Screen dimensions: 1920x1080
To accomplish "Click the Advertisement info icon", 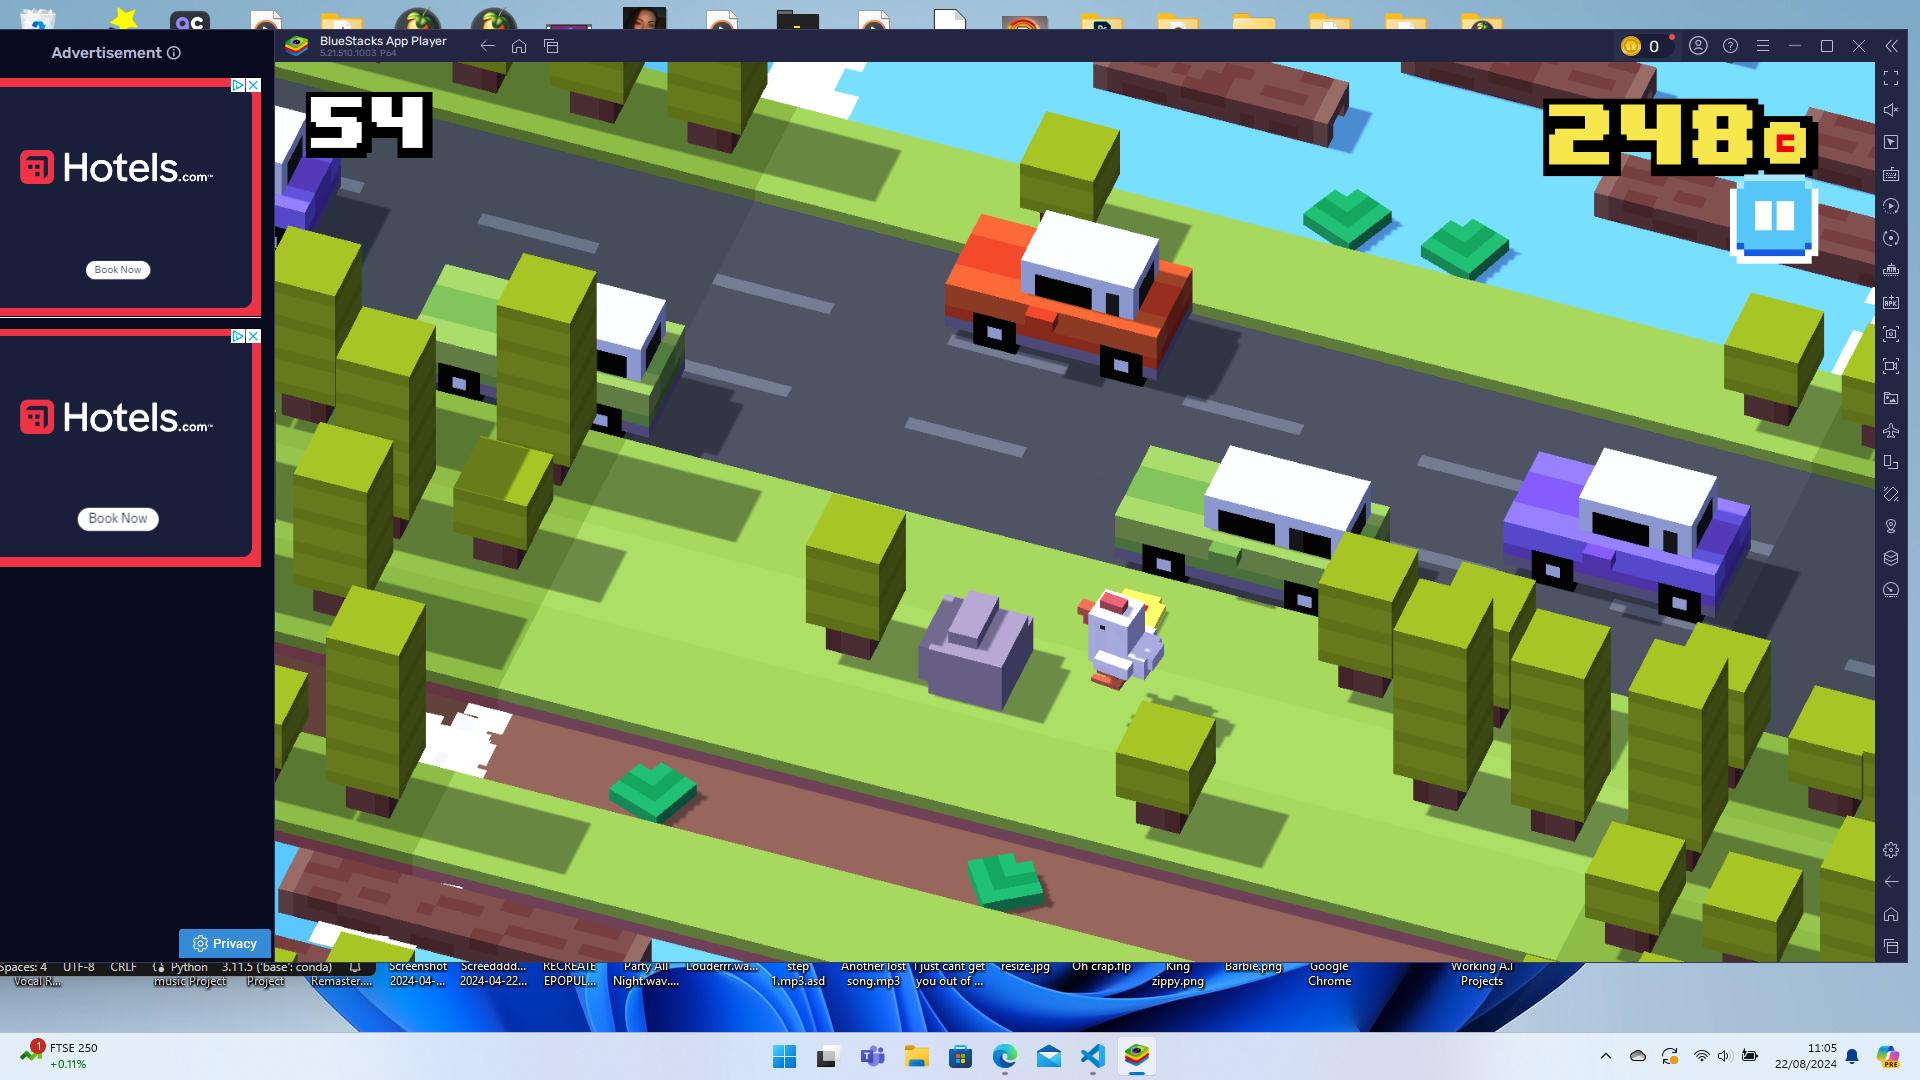I will [174, 53].
